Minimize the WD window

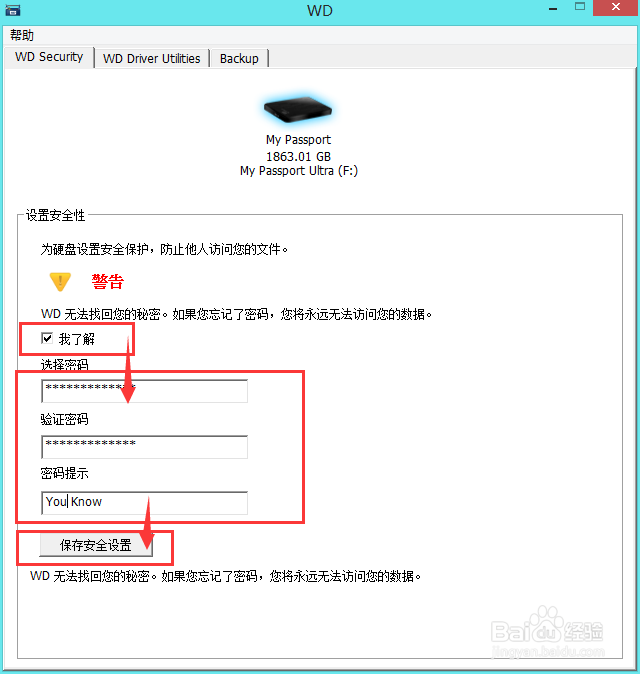pos(553,9)
